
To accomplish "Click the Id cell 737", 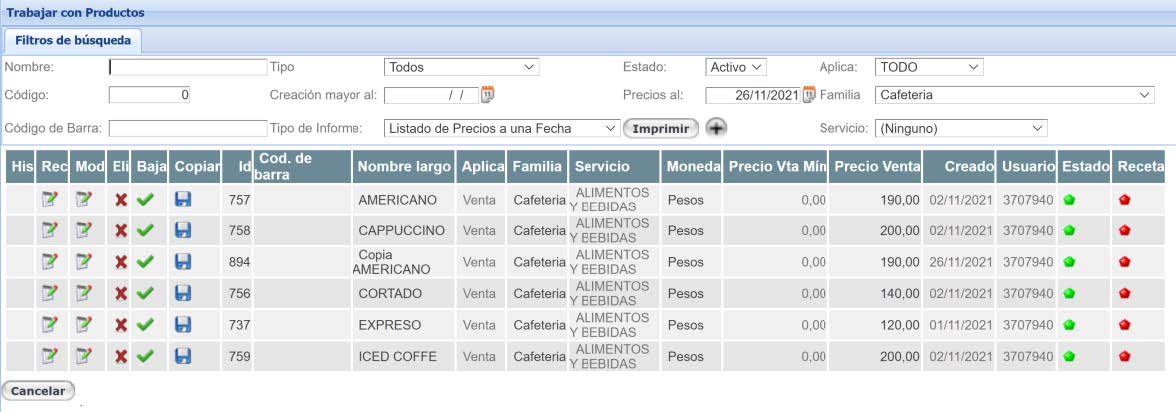I will (x=239, y=325).
